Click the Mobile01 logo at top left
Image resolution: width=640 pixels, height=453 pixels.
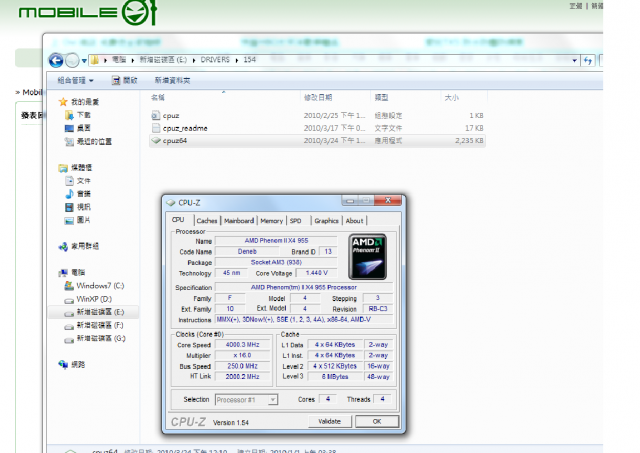coord(88,12)
